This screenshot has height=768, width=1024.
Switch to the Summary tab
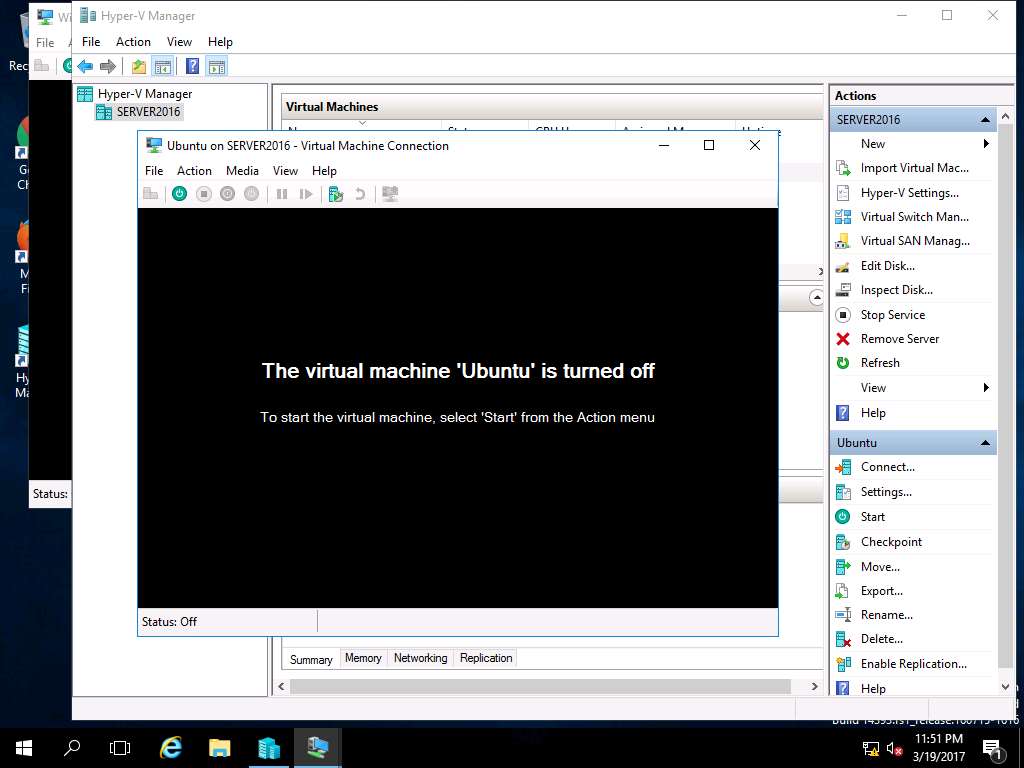pyautogui.click(x=311, y=659)
